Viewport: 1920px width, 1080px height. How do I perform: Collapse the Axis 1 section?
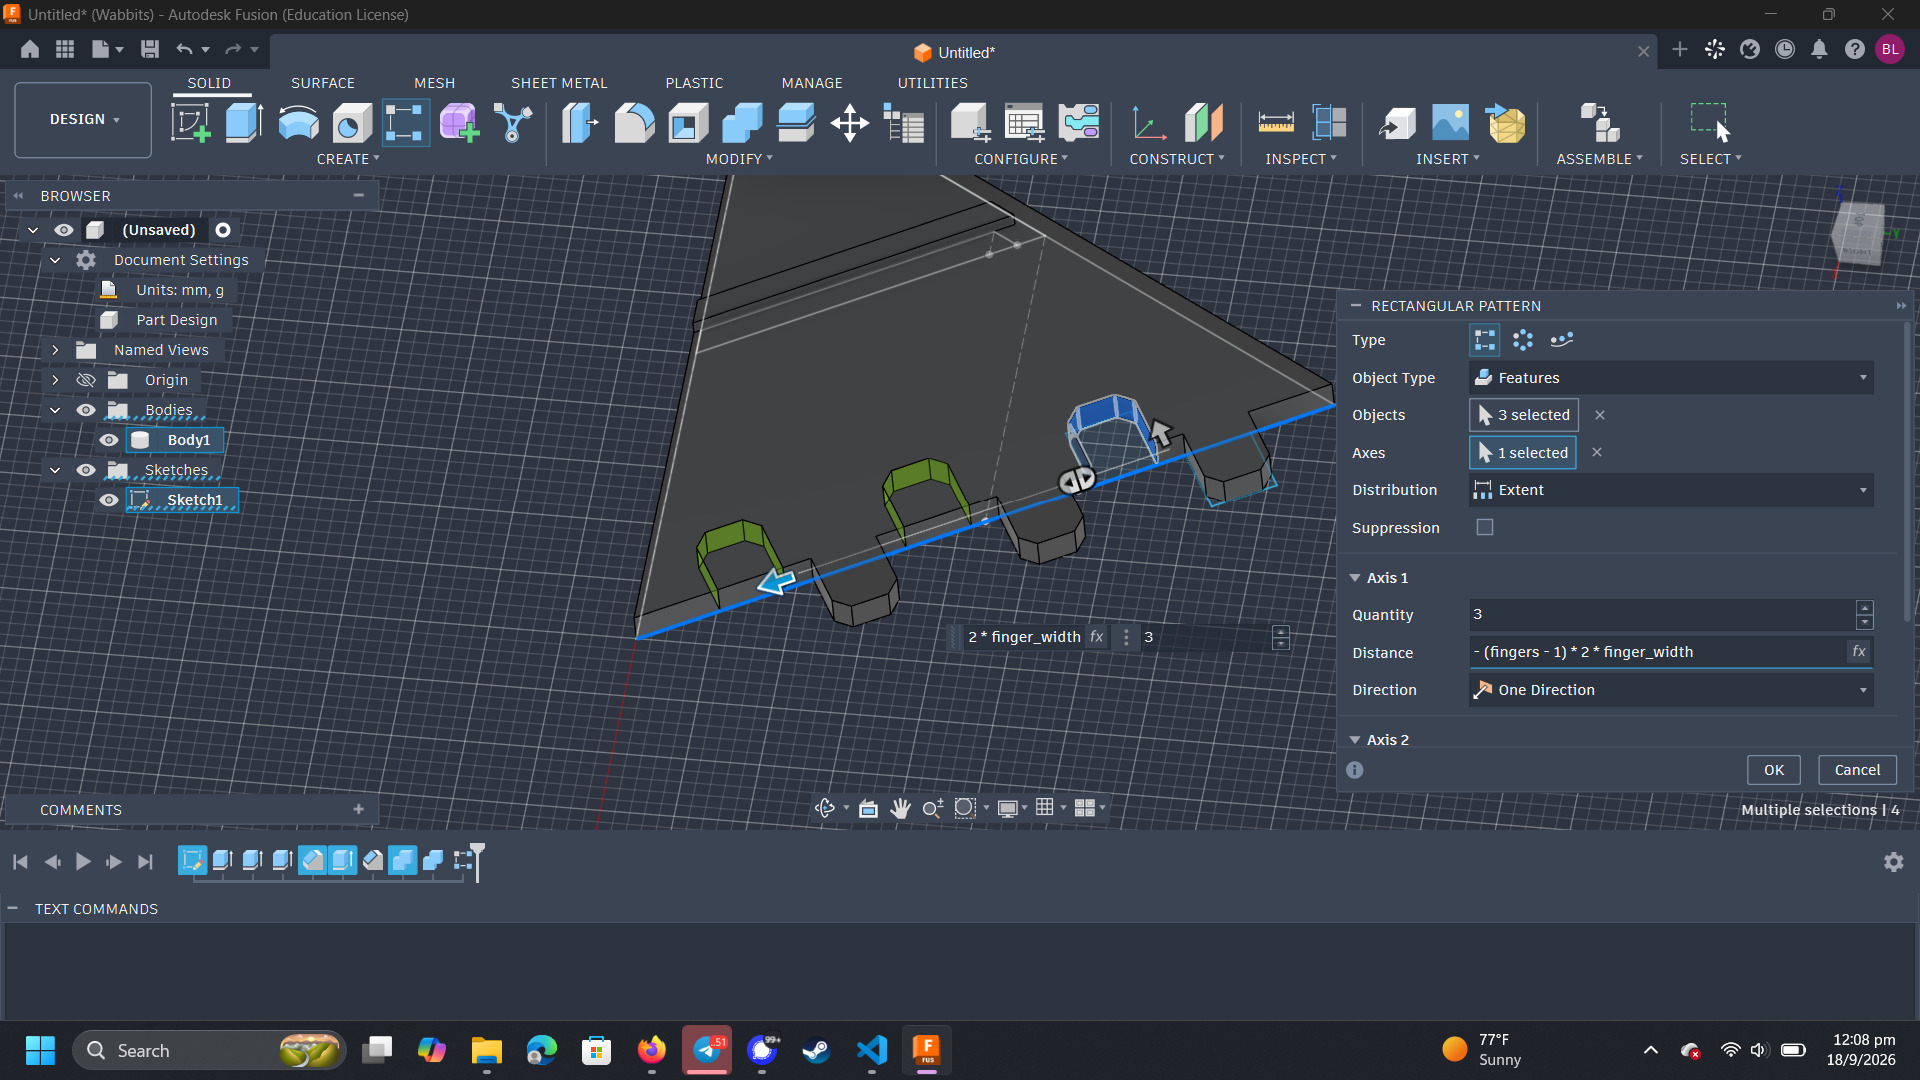tap(1355, 578)
